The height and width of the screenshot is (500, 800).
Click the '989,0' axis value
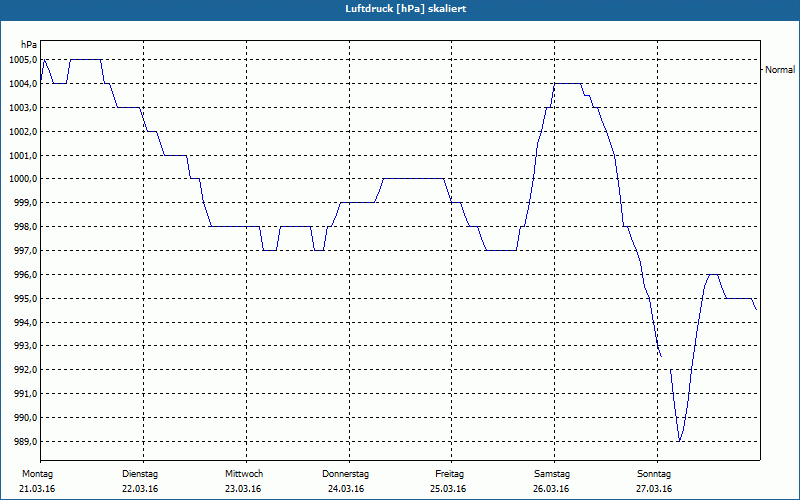(x=25, y=441)
